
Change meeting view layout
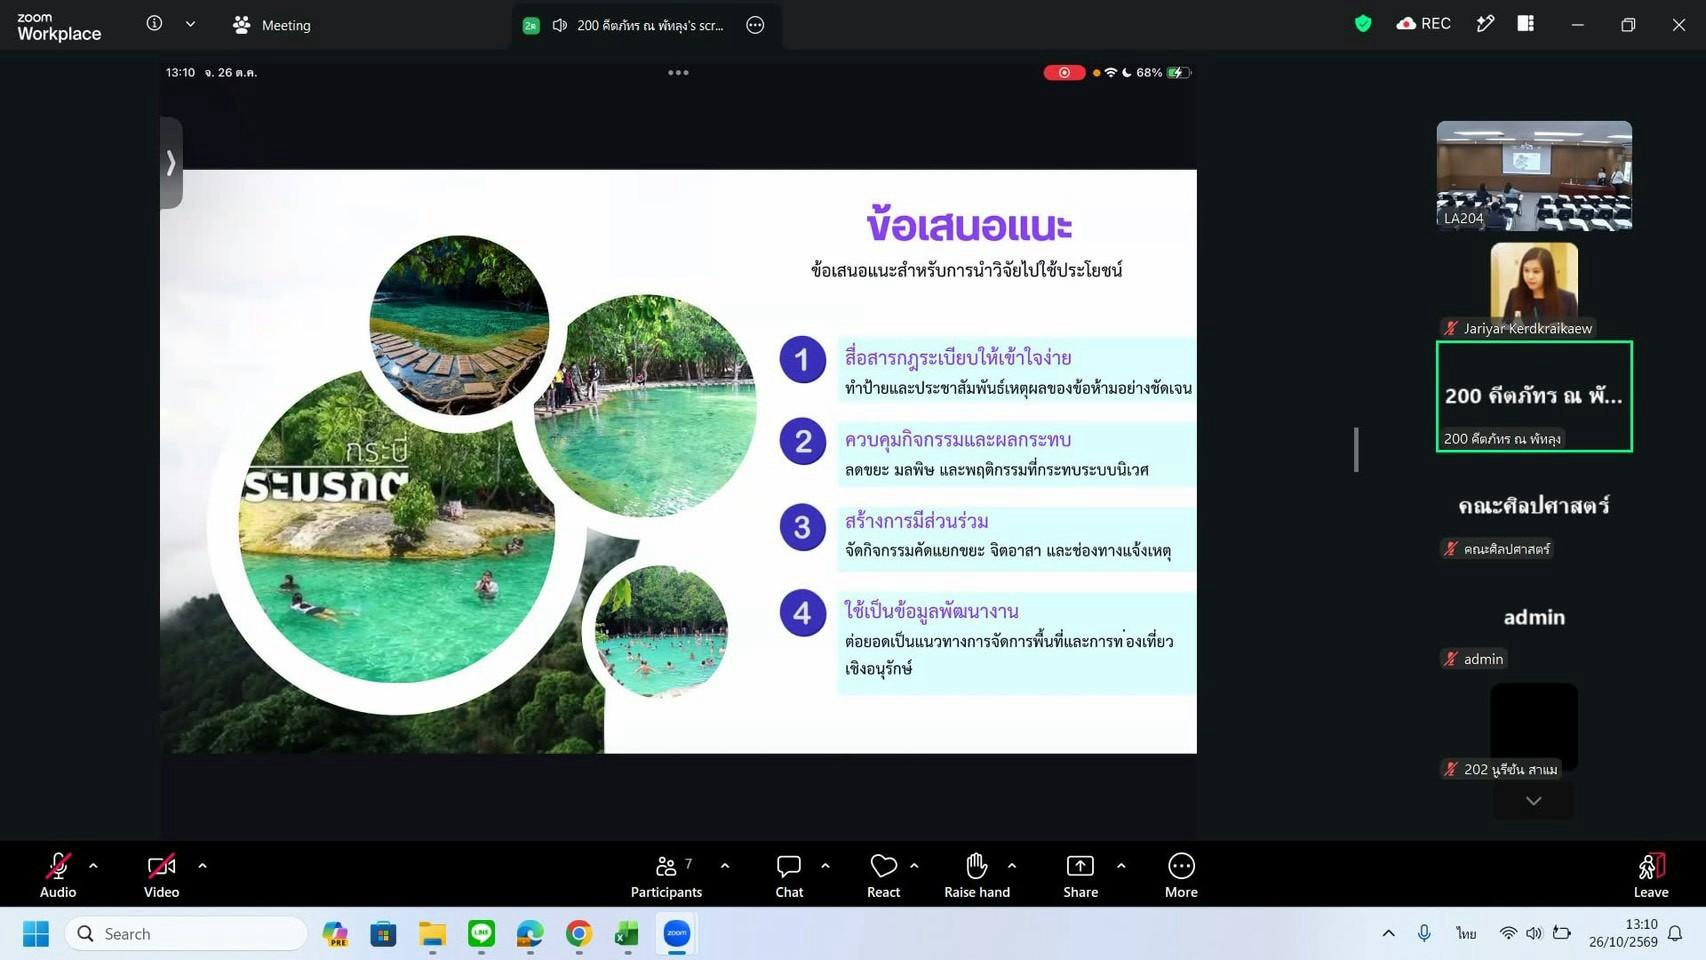click(1526, 24)
